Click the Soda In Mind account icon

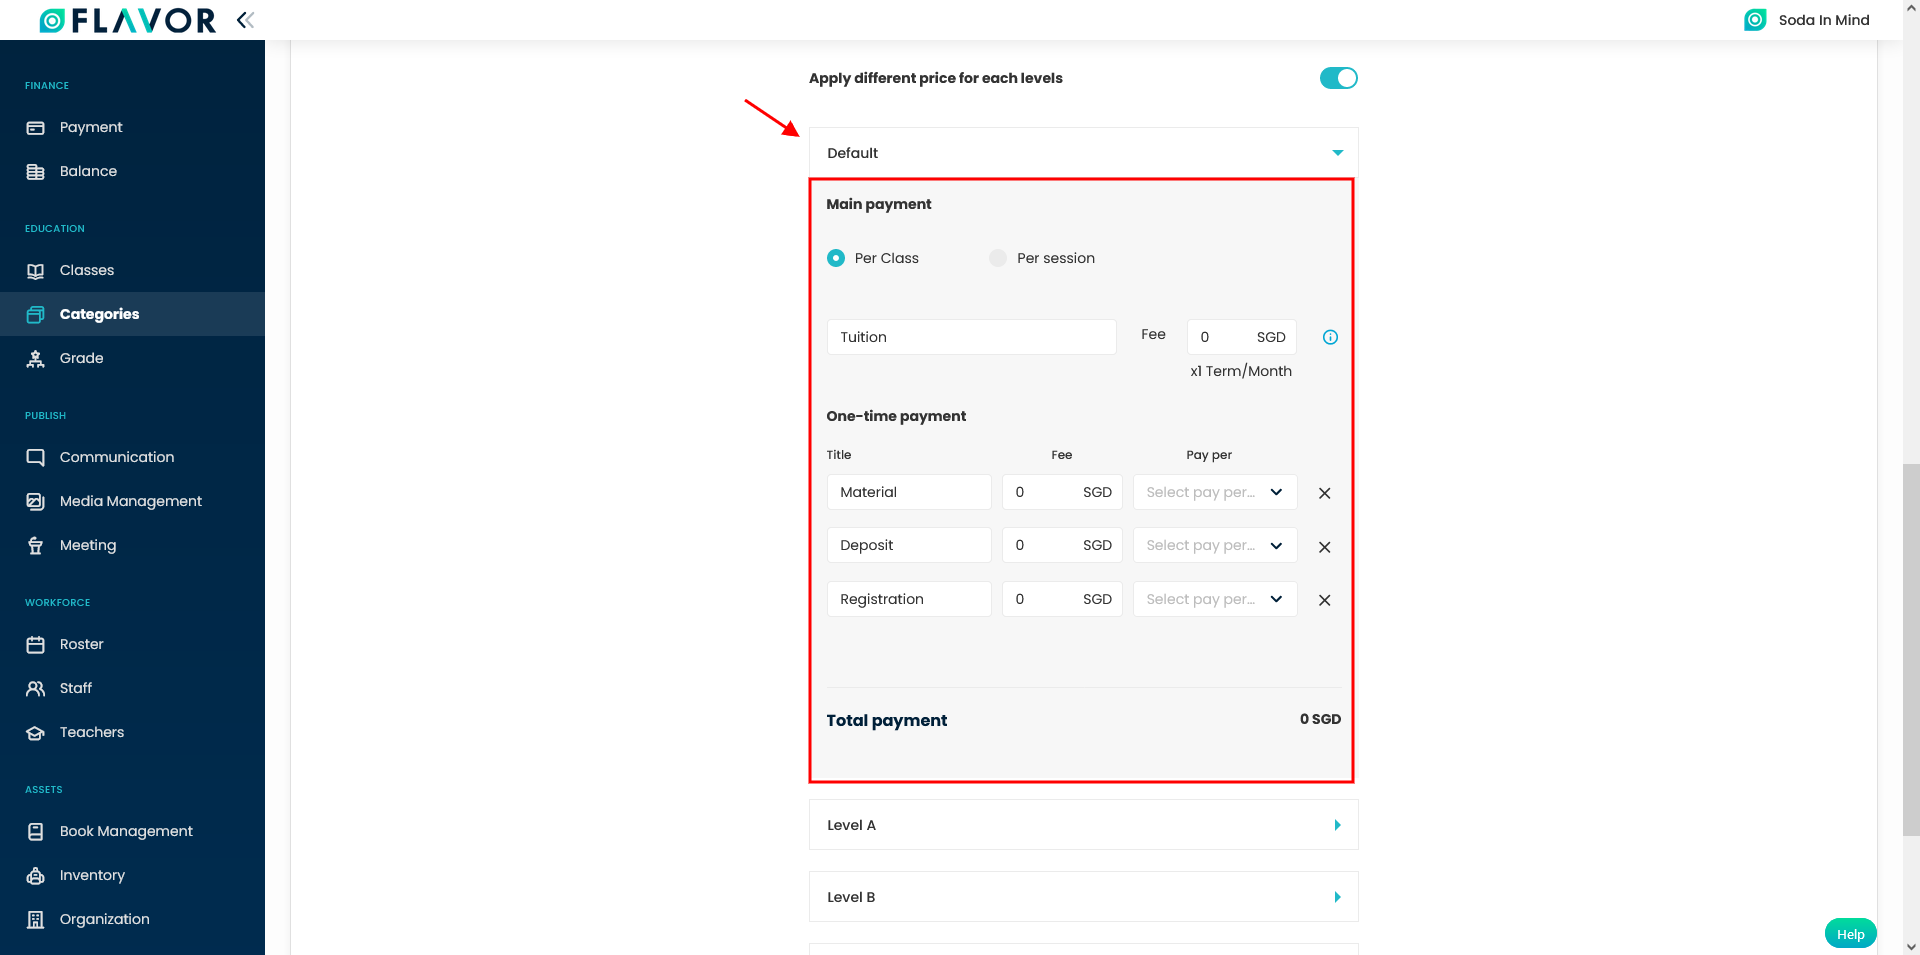(x=1755, y=20)
